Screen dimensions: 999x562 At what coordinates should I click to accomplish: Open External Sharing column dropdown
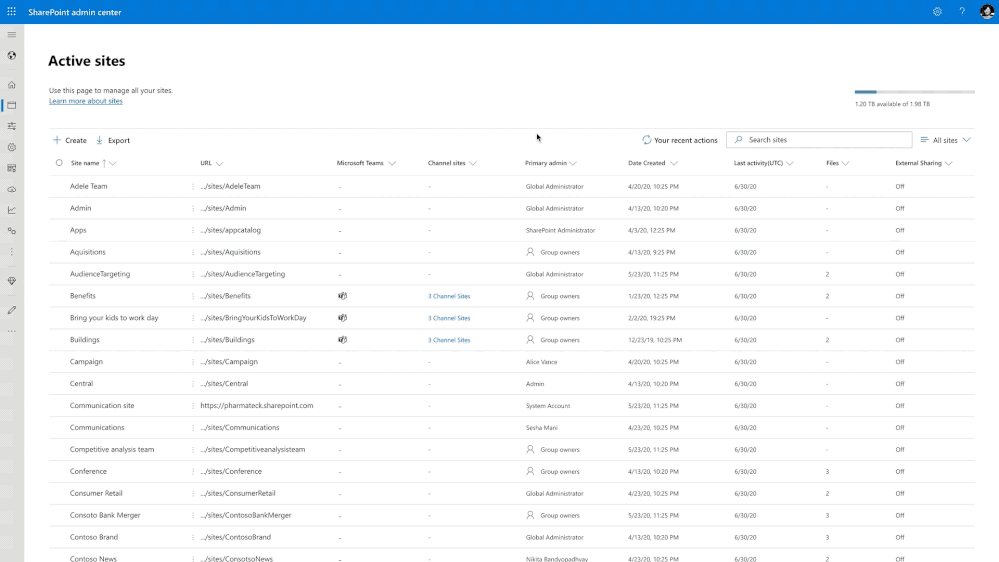click(x=949, y=164)
